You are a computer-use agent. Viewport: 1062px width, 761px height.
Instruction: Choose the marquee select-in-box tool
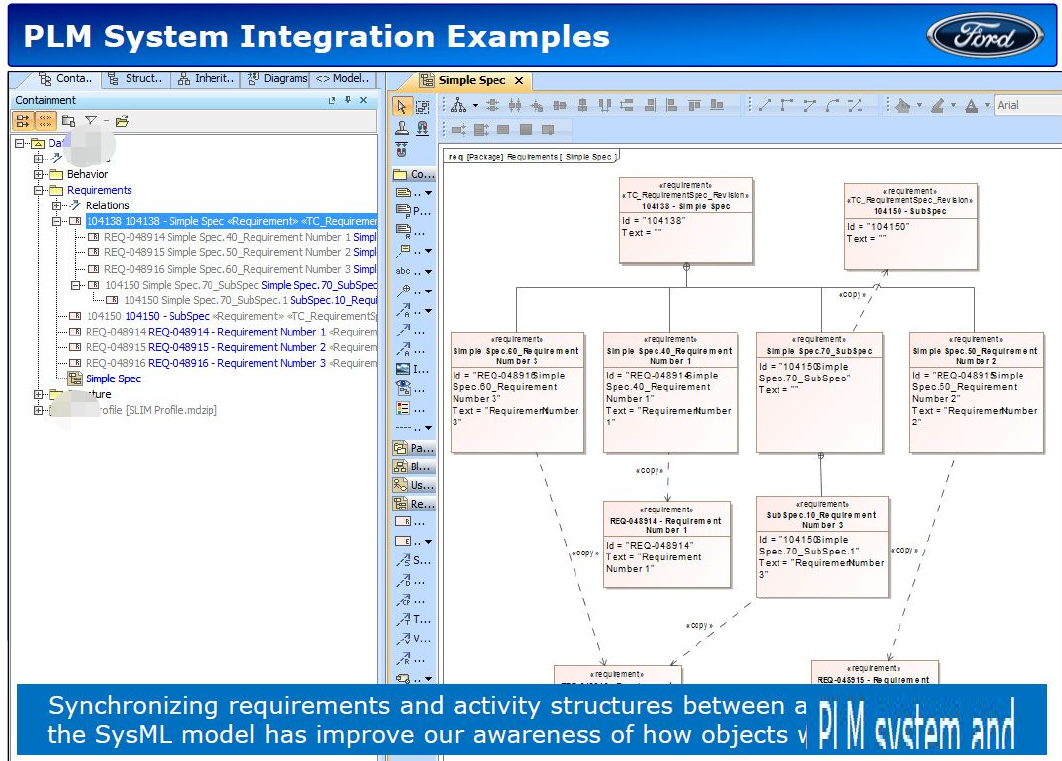tap(422, 107)
